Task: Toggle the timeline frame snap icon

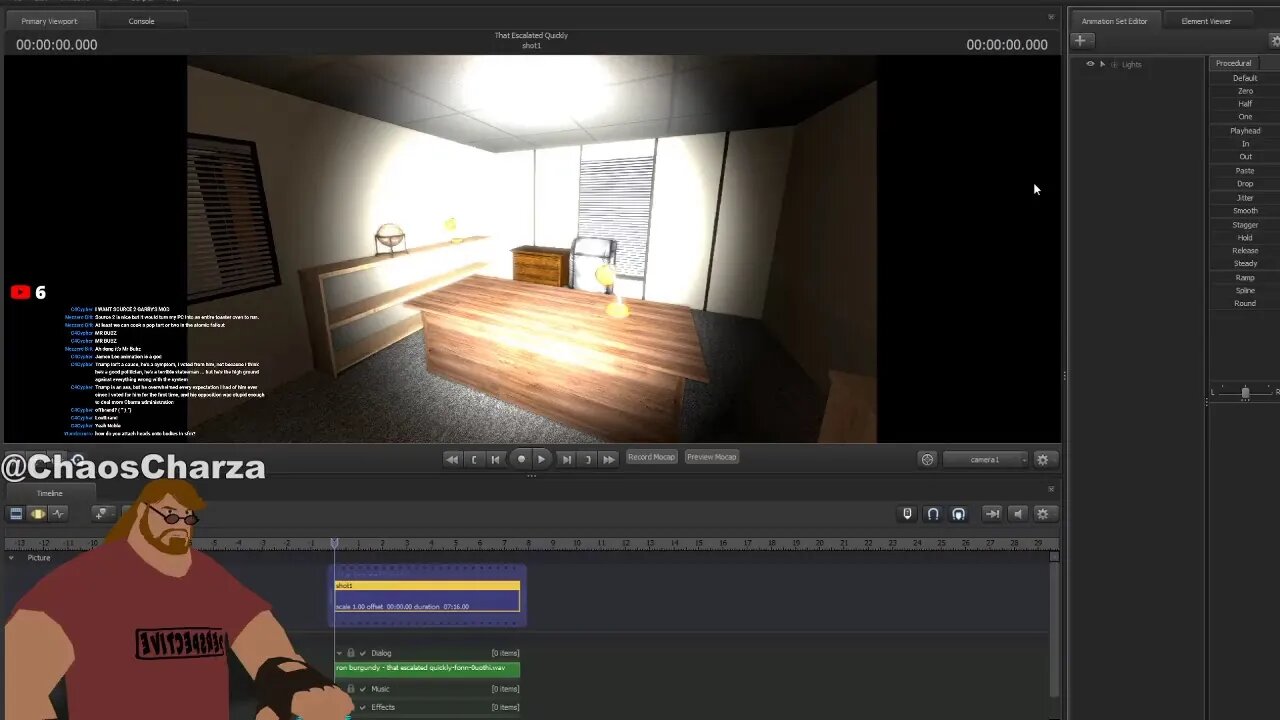Action: 959,513
